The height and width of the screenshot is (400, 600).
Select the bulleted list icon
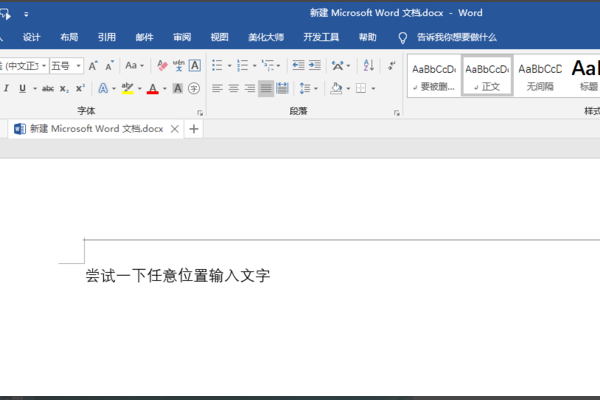(217, 66)
